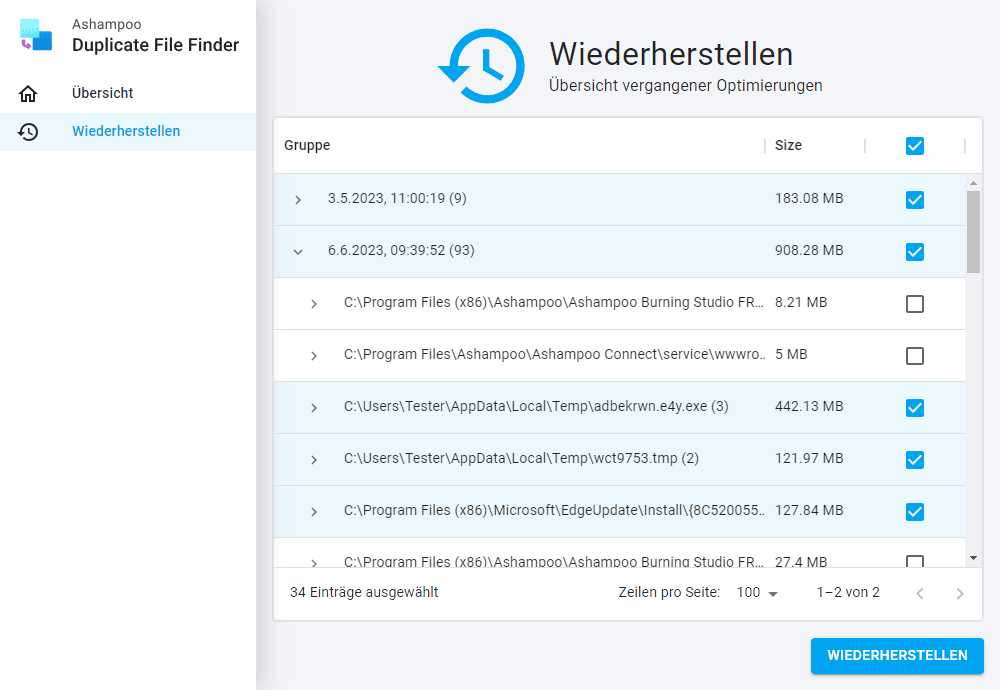The height and width of the screenshot is (690, 1000).
Task: Click the scrollbar down arrow
Action: click(973, 558)
